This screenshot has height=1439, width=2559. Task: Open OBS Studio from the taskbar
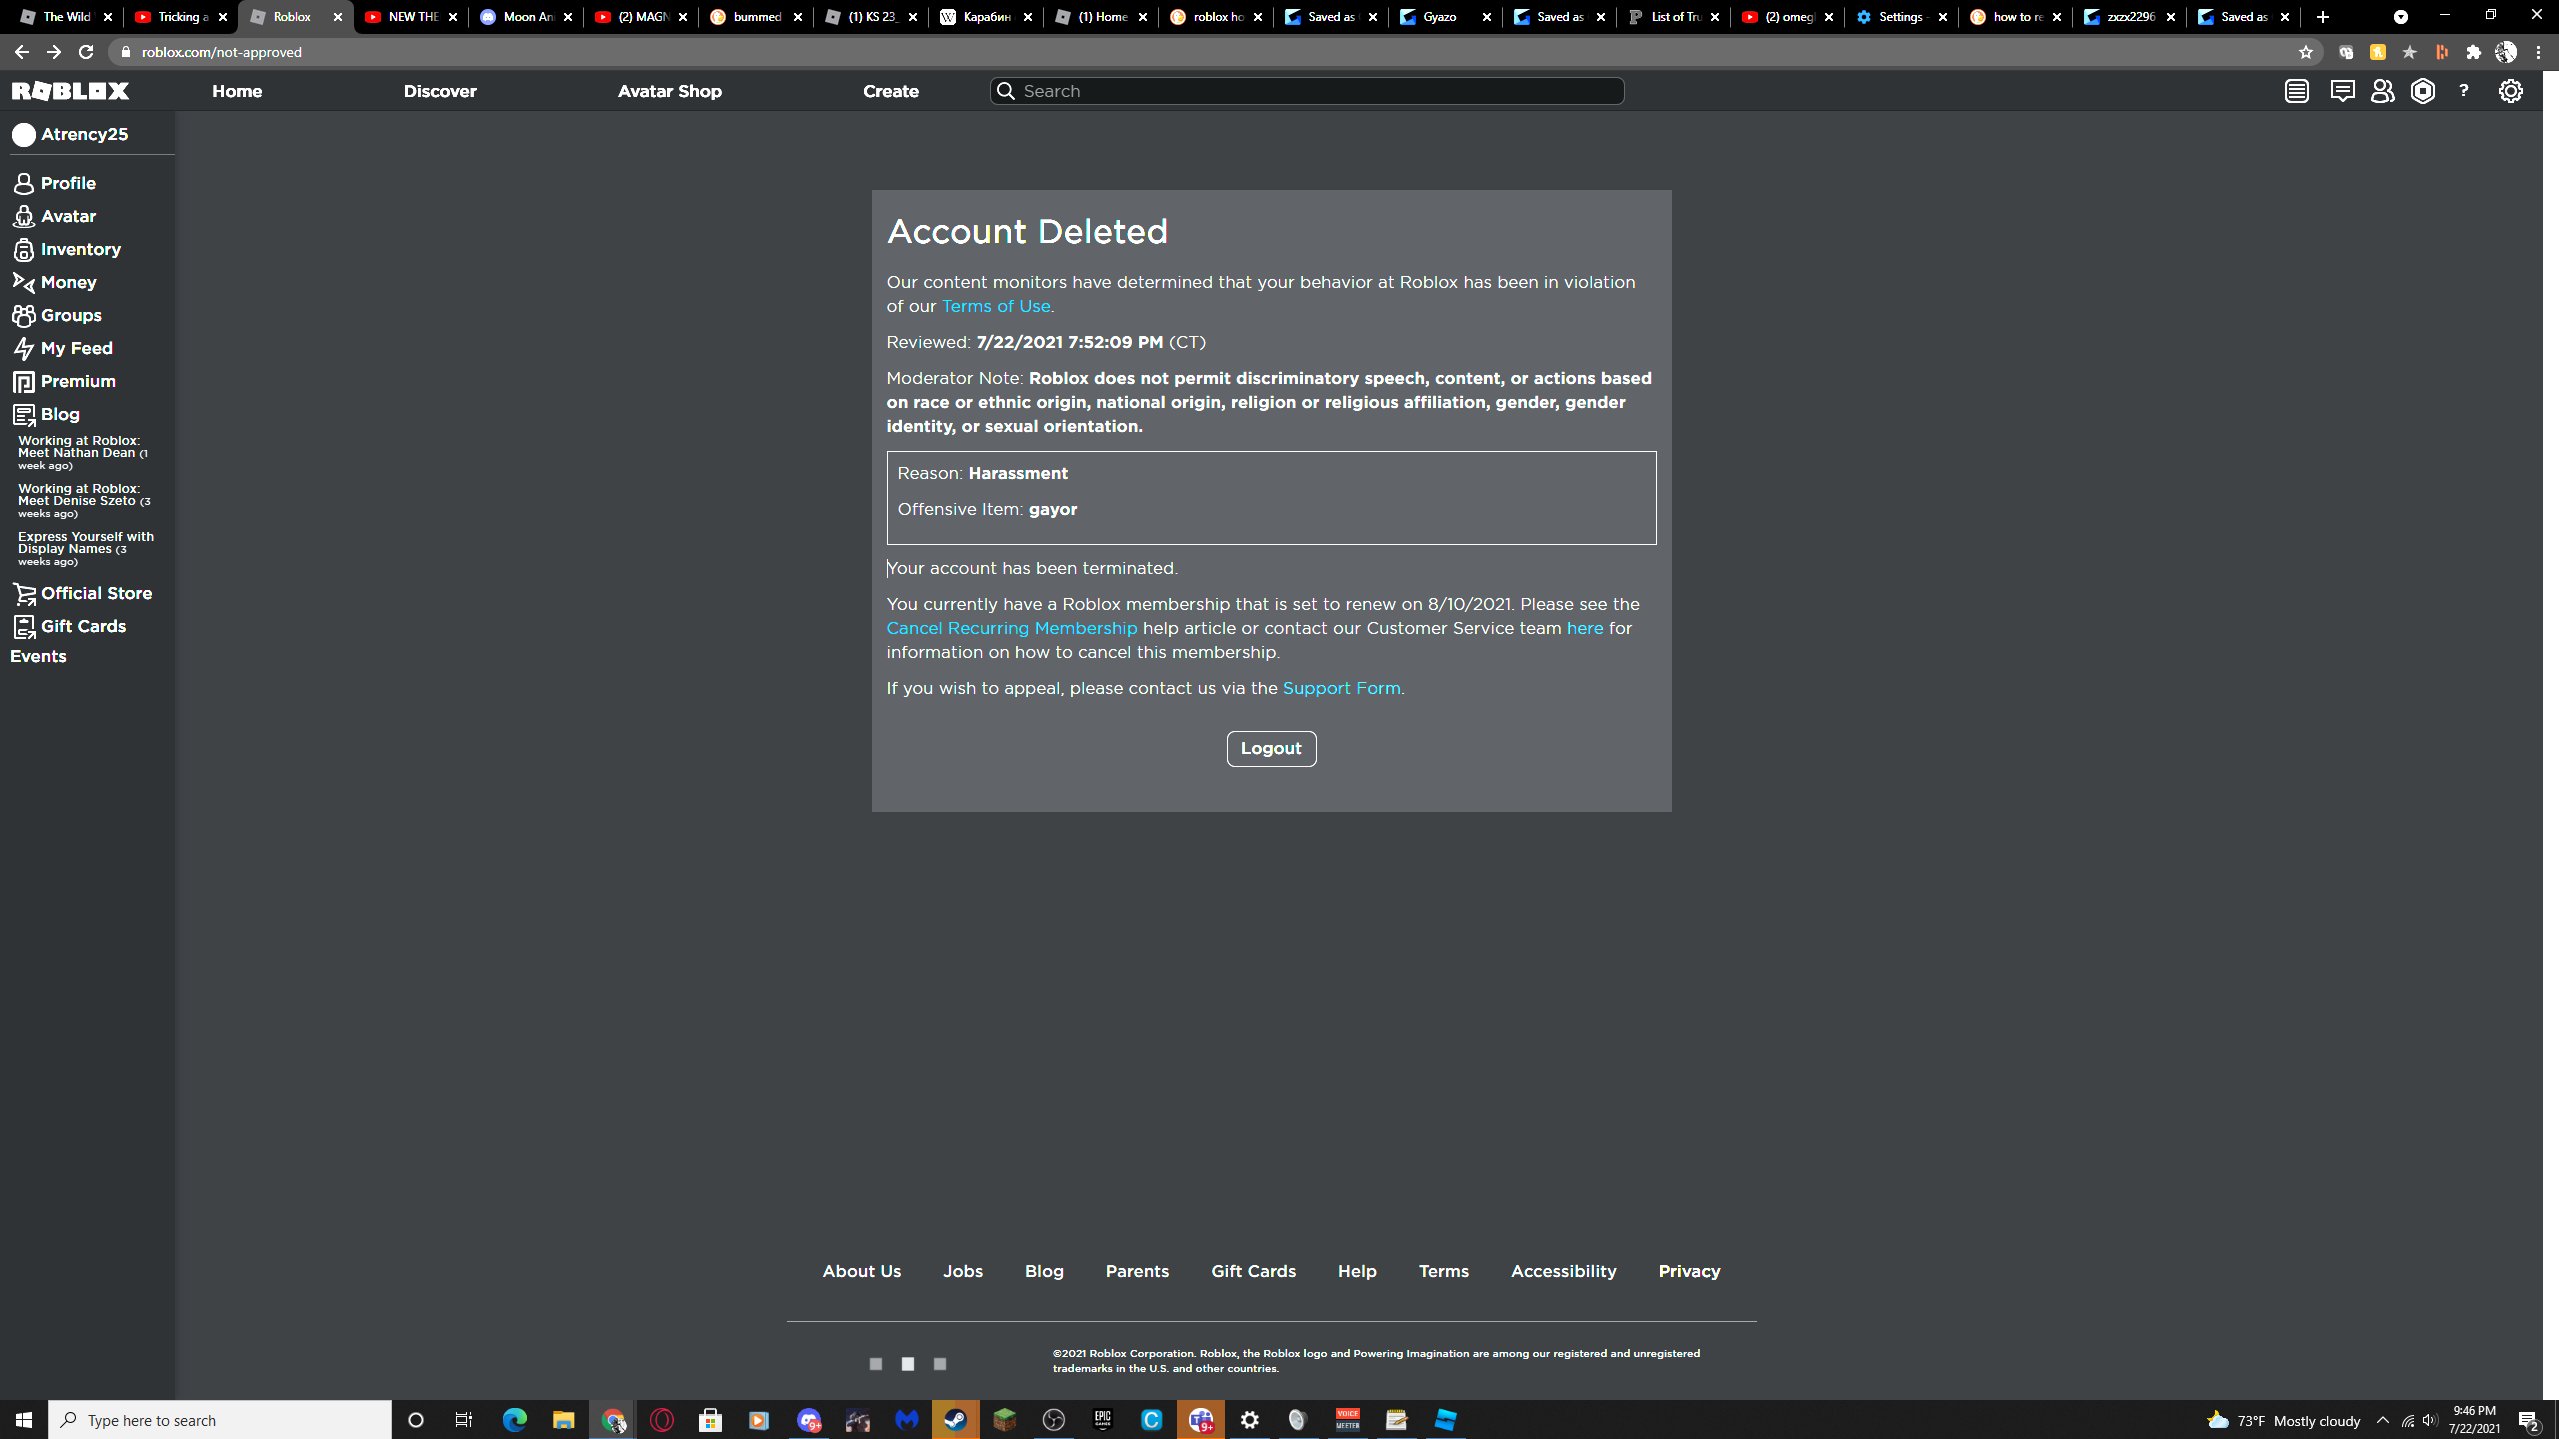click(x=1054, y=1420)
